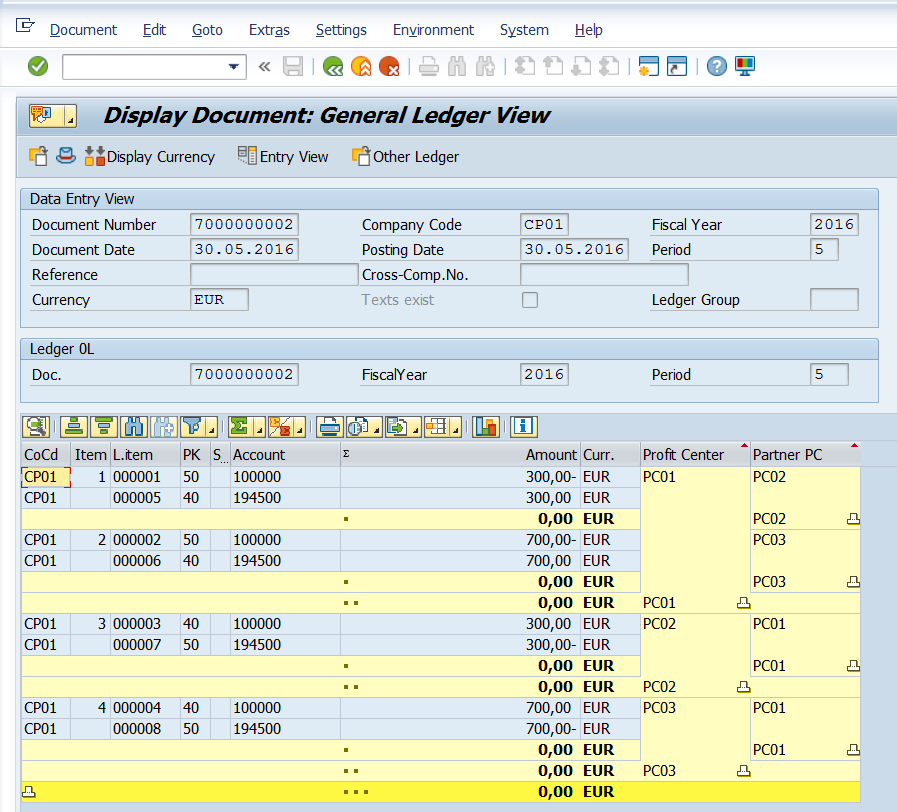Viewport: 897px width, 812px height.
Task: Click the Choose Layout grid icon
Action: pos(436,427)
